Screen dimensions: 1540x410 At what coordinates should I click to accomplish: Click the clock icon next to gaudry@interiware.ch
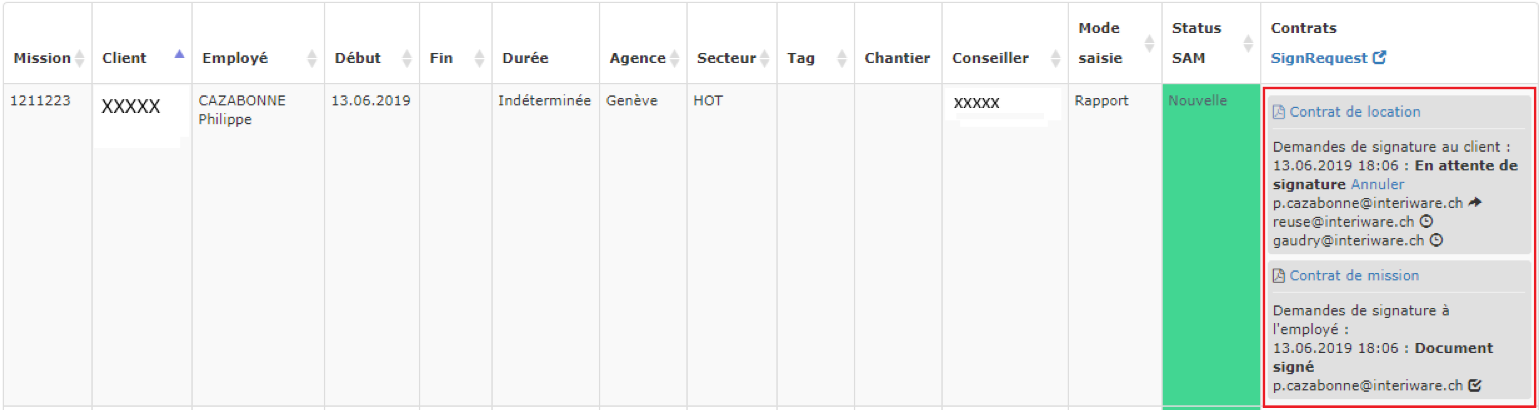click(1436, 240)
